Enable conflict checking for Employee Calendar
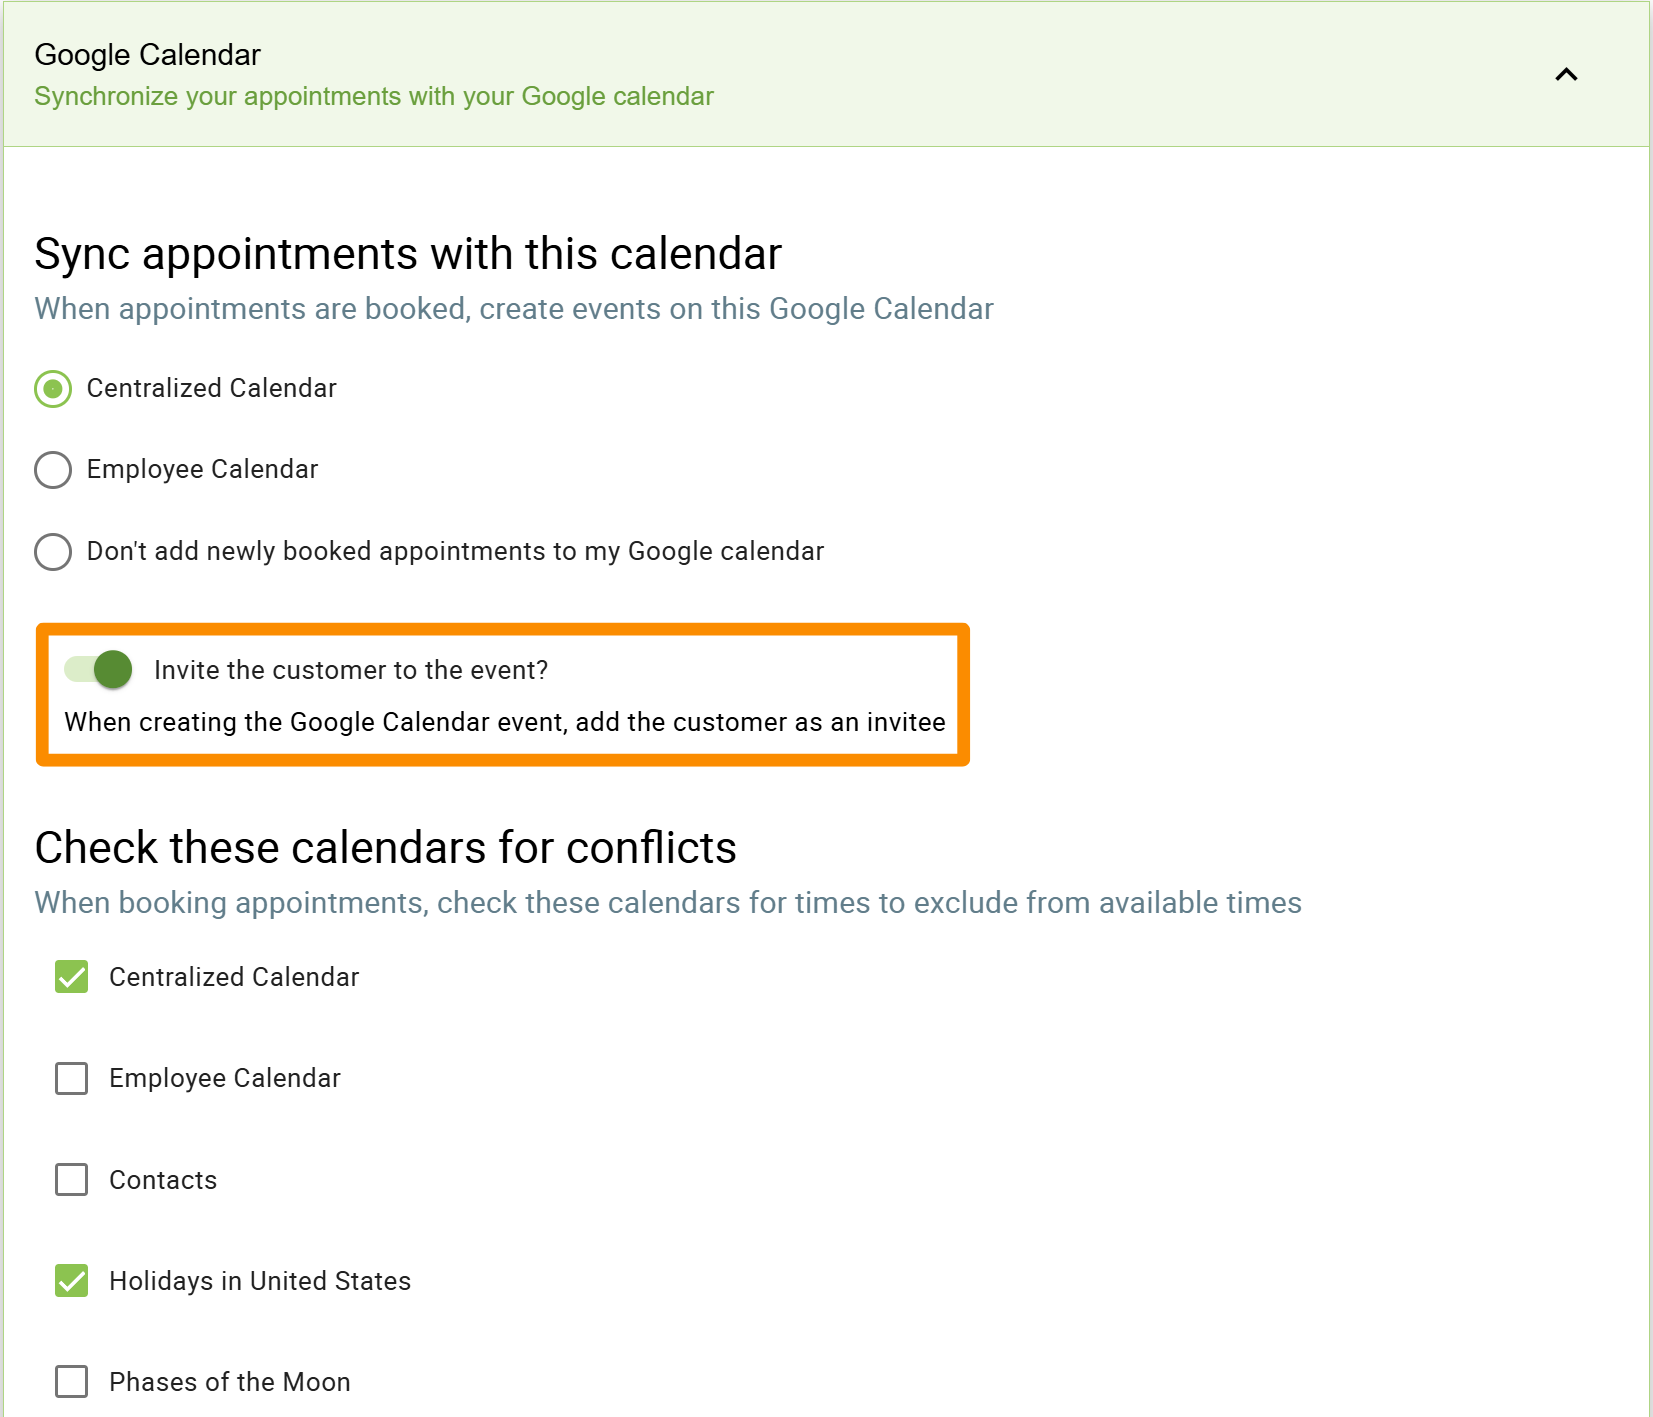Viewport: 1653px width, 1417px height. tap(71, 1079)
